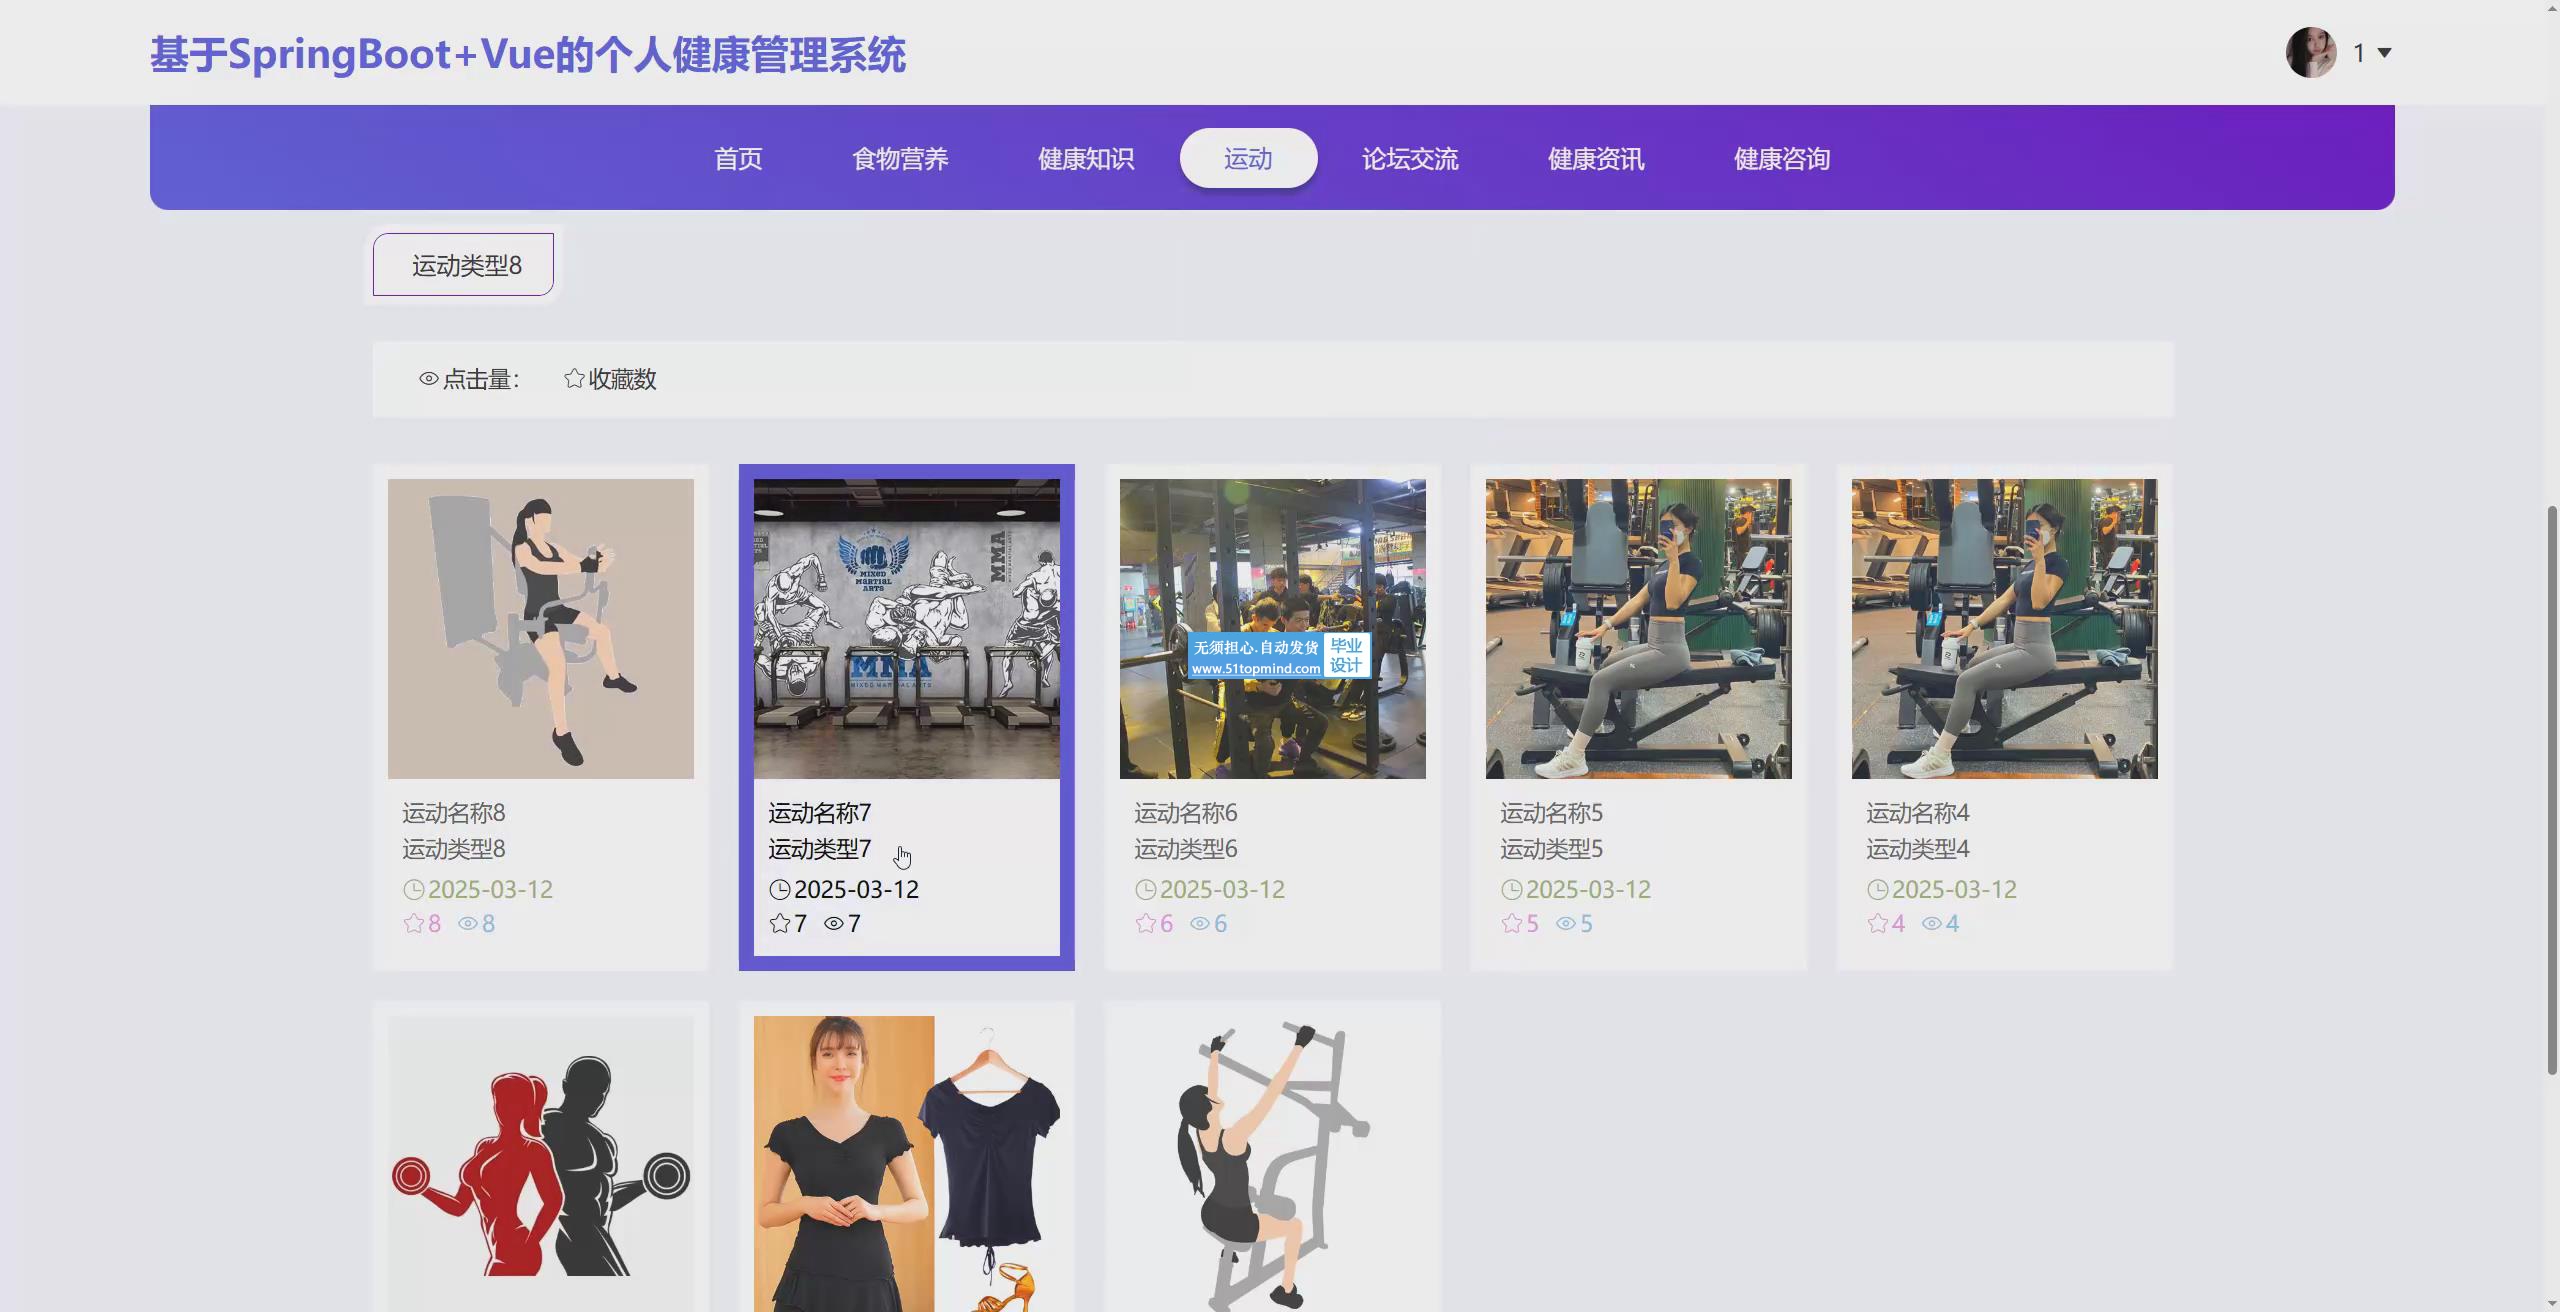Open the 论坛交流 menu item
Image resolution: width=2560 pixels, height=1312 pixels.
[1409, 158]
